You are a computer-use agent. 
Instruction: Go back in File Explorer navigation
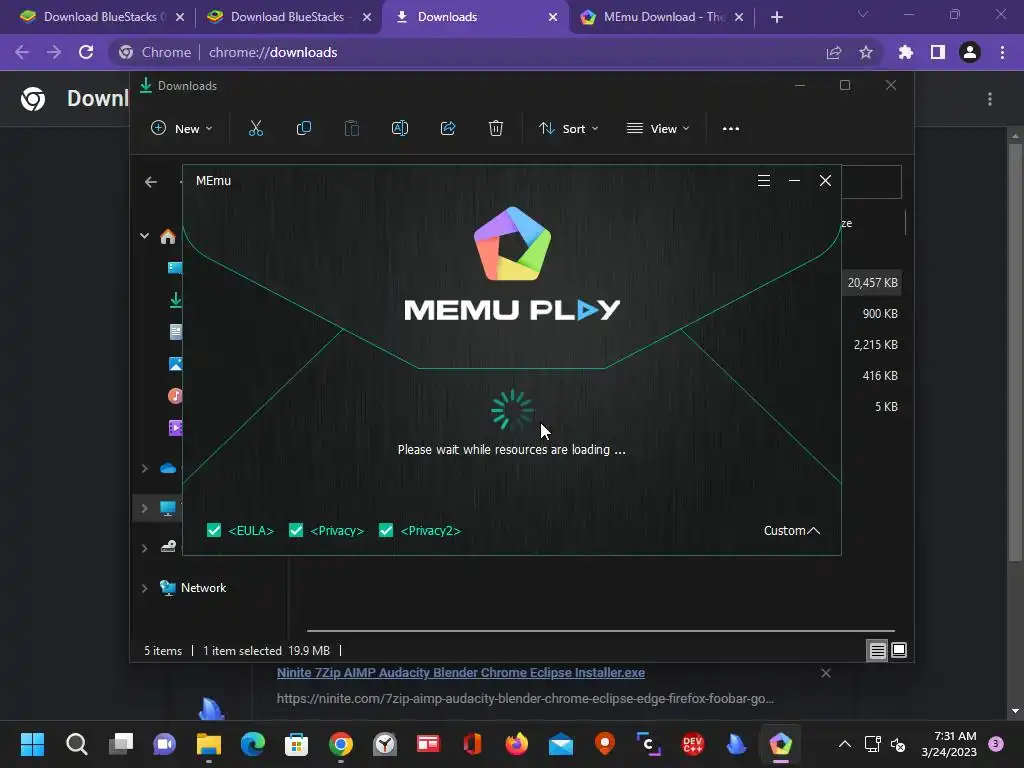pos(151,182)
